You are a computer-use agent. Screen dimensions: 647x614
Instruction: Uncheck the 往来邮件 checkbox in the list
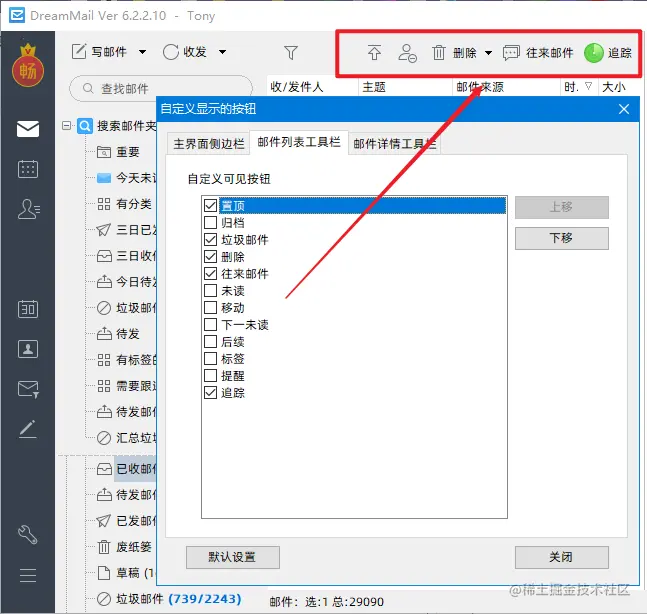click(x=210, y=274)
